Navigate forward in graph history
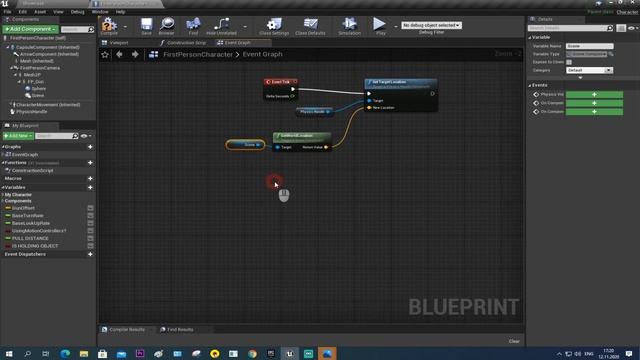The width and height of the screenshot is (640, 360). click(135, 54)
